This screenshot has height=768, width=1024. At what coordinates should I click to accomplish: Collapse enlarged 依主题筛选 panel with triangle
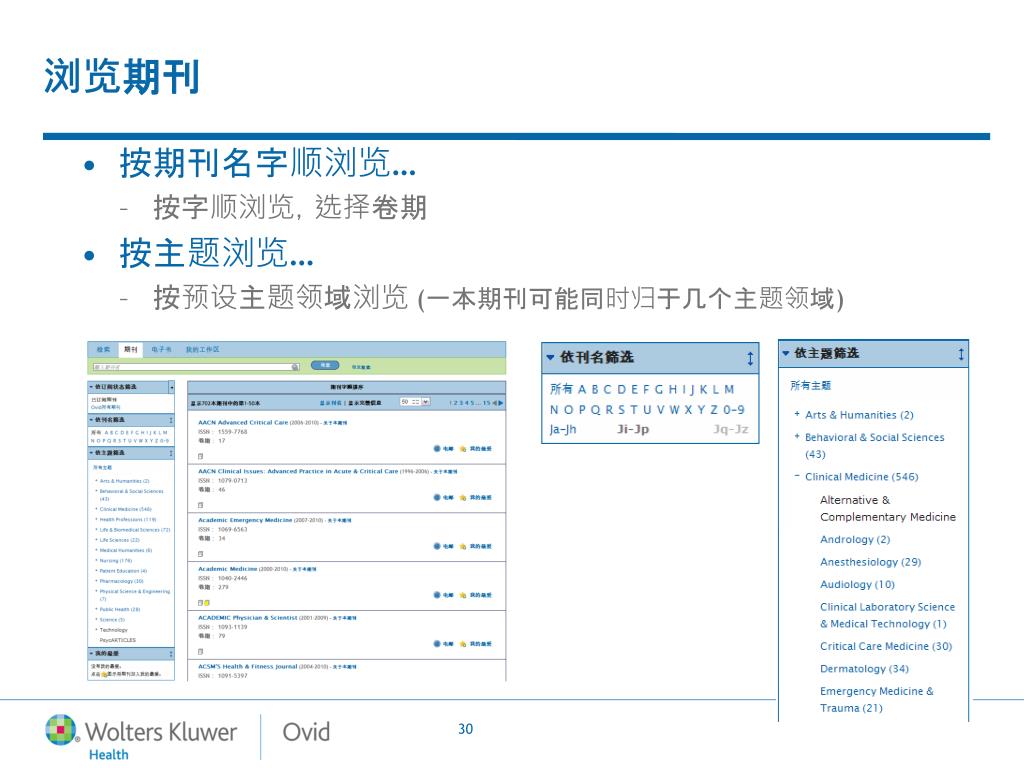(x=786, y=353)
